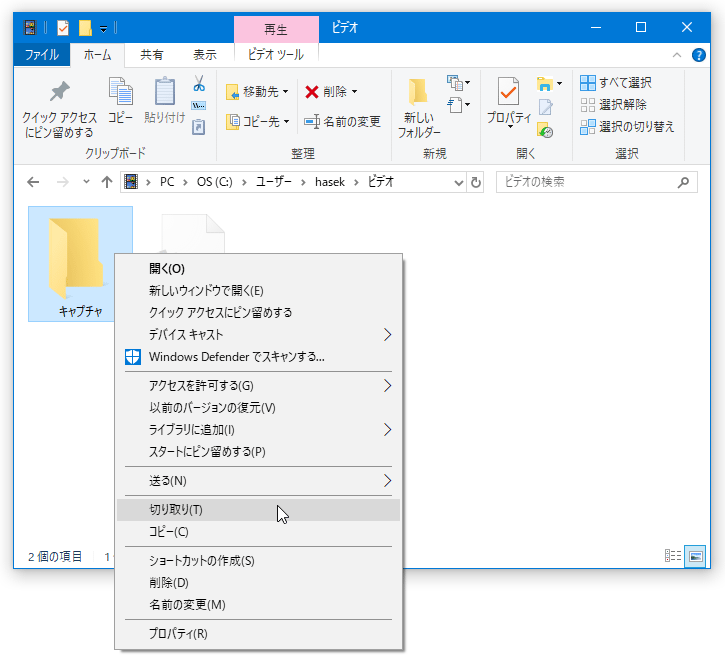Screen dimensions: 725x664
Task: Open Send to (送る) submenu
Action: pyautogui.click(x=258, y=481)
